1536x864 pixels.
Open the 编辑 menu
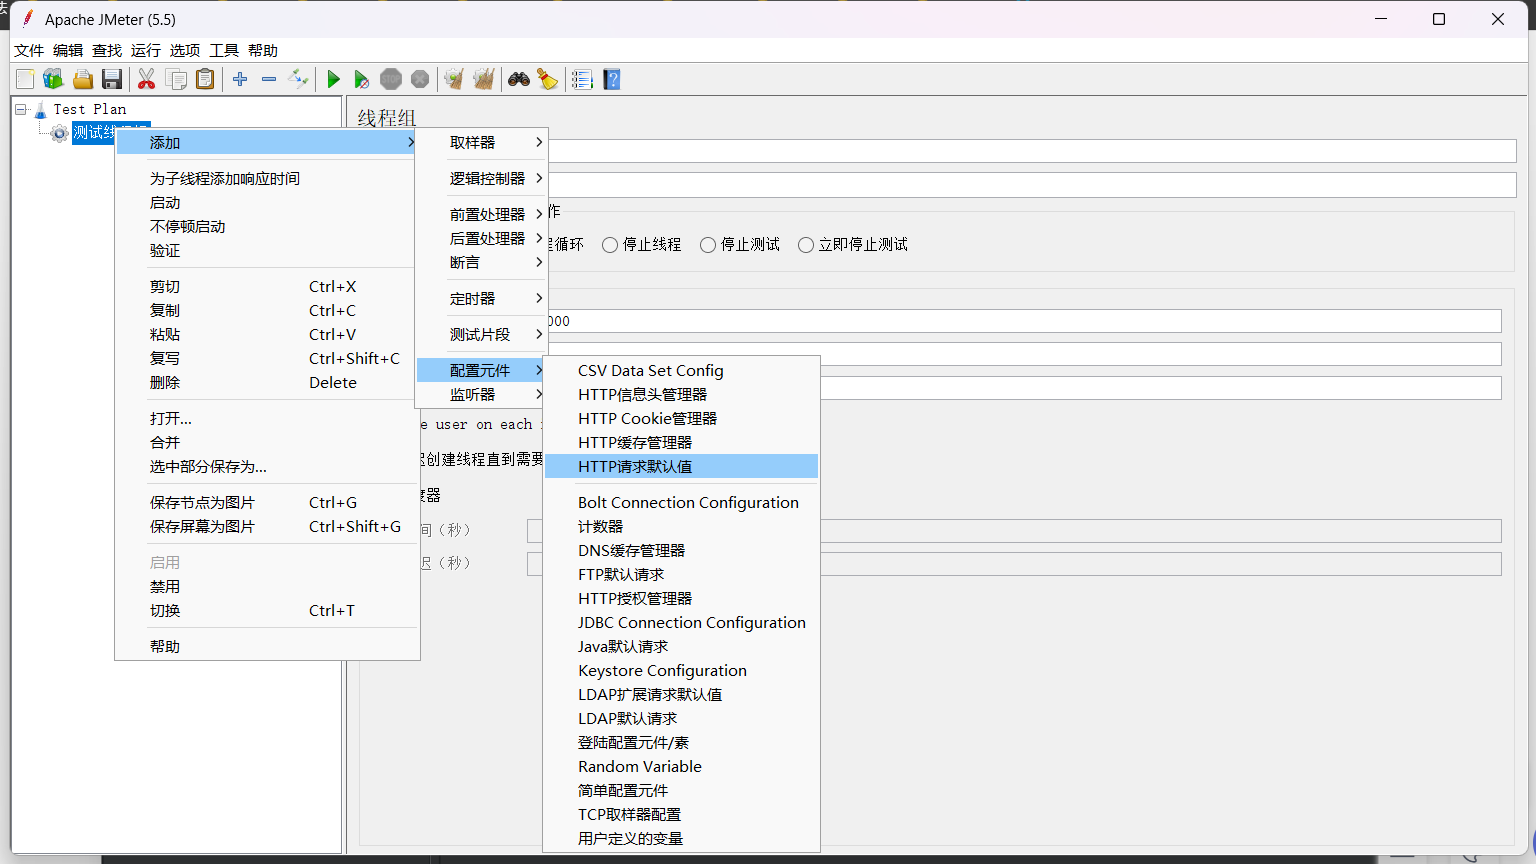point(68,51)
